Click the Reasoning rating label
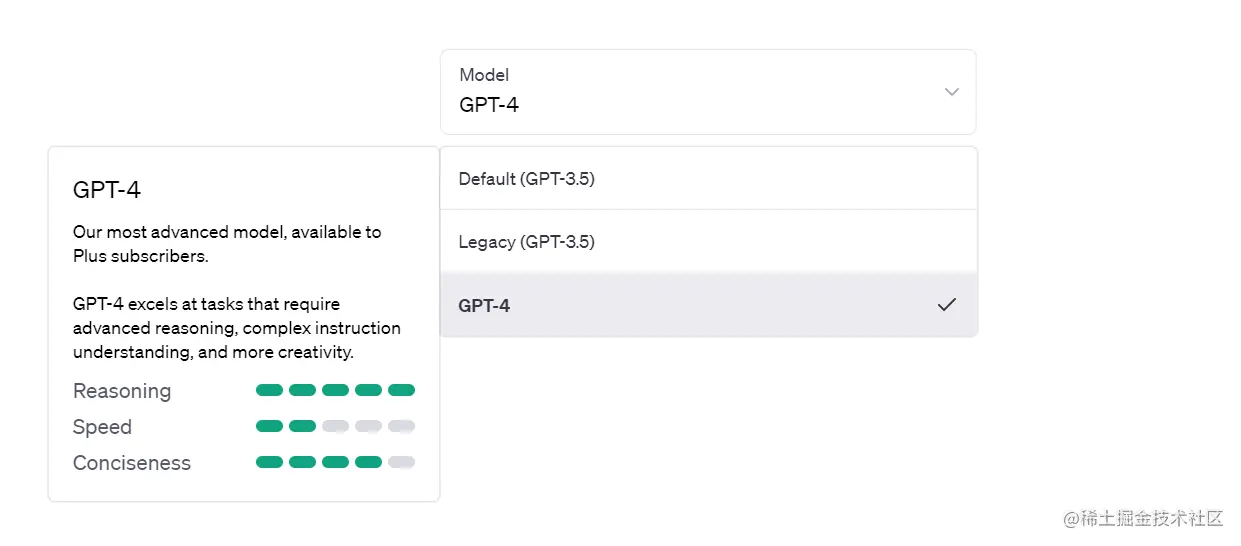The width and height of the screenshot is (1241, 546). 122,391
